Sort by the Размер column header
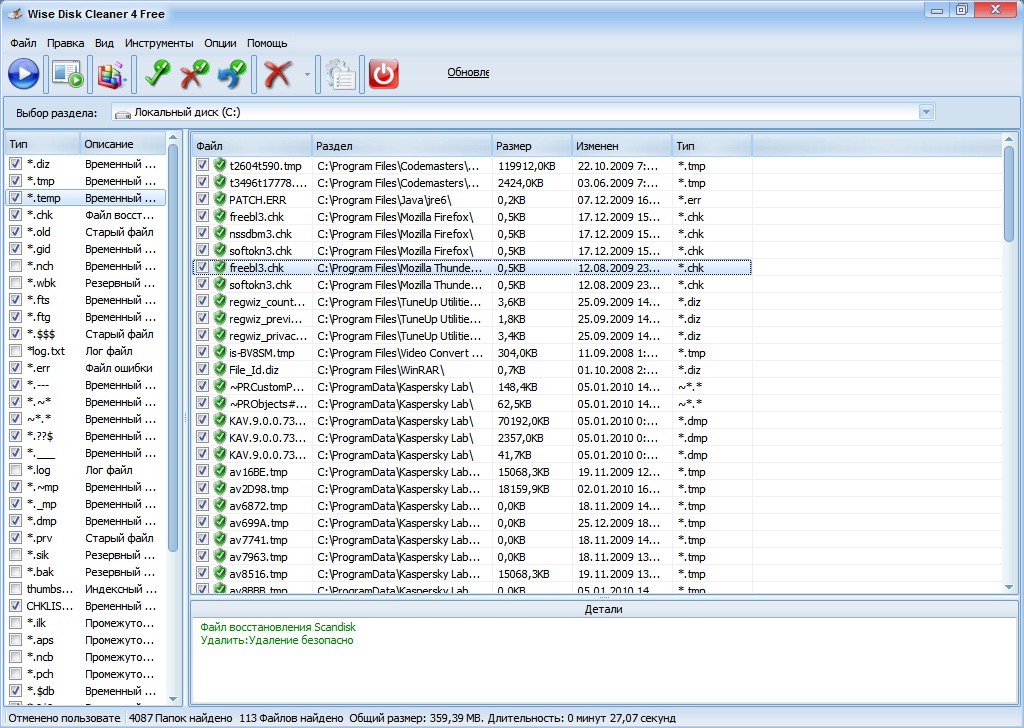Screen dimensions: 1024x728 (x=532, y=146)
